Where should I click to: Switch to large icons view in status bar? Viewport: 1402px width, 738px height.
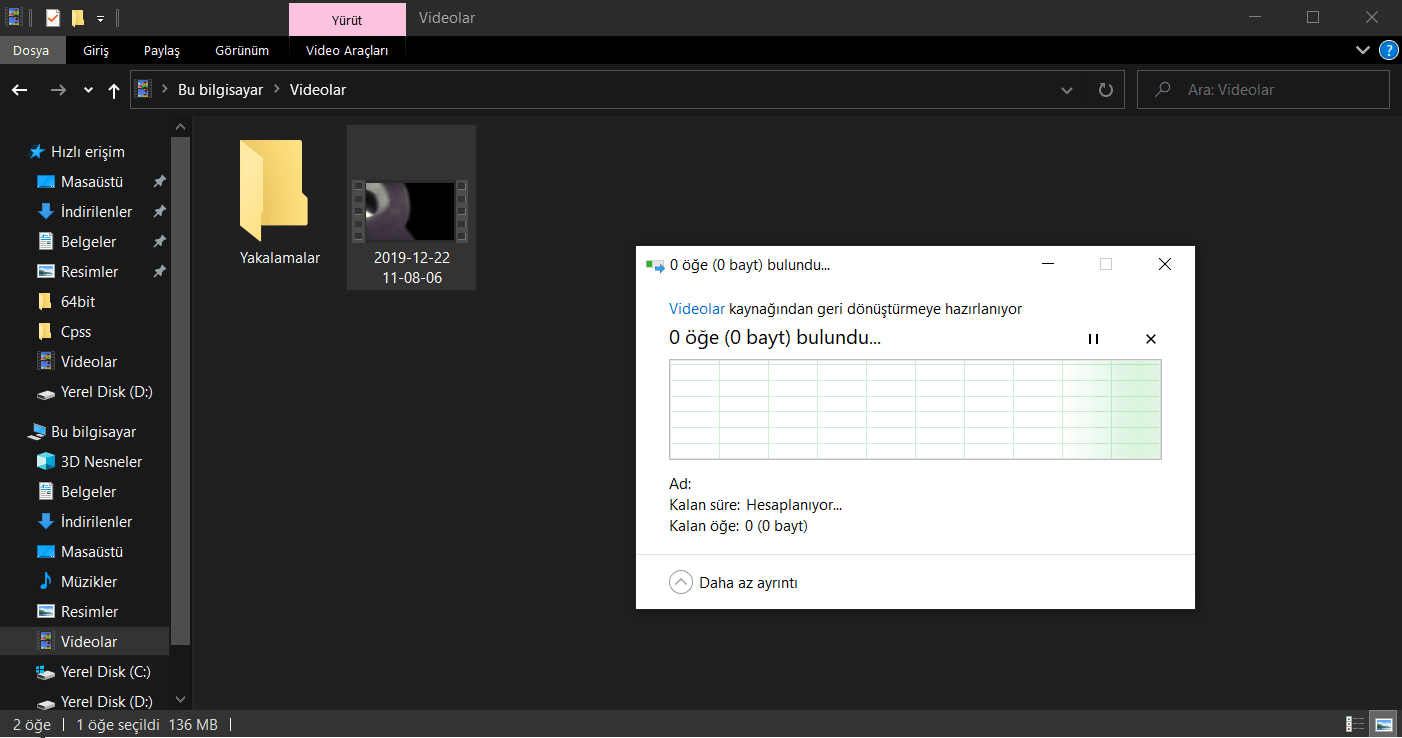(x=1384, y=724)
